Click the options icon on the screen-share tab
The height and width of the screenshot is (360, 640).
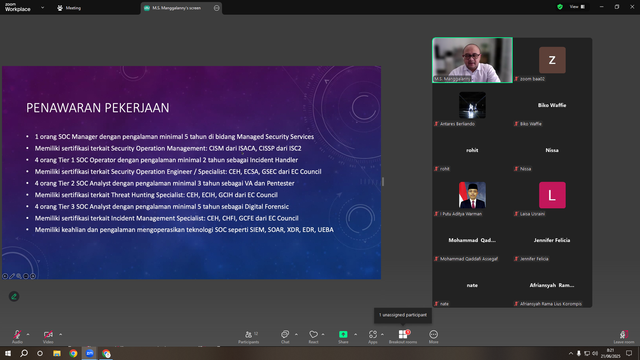[x=216, y=8]
